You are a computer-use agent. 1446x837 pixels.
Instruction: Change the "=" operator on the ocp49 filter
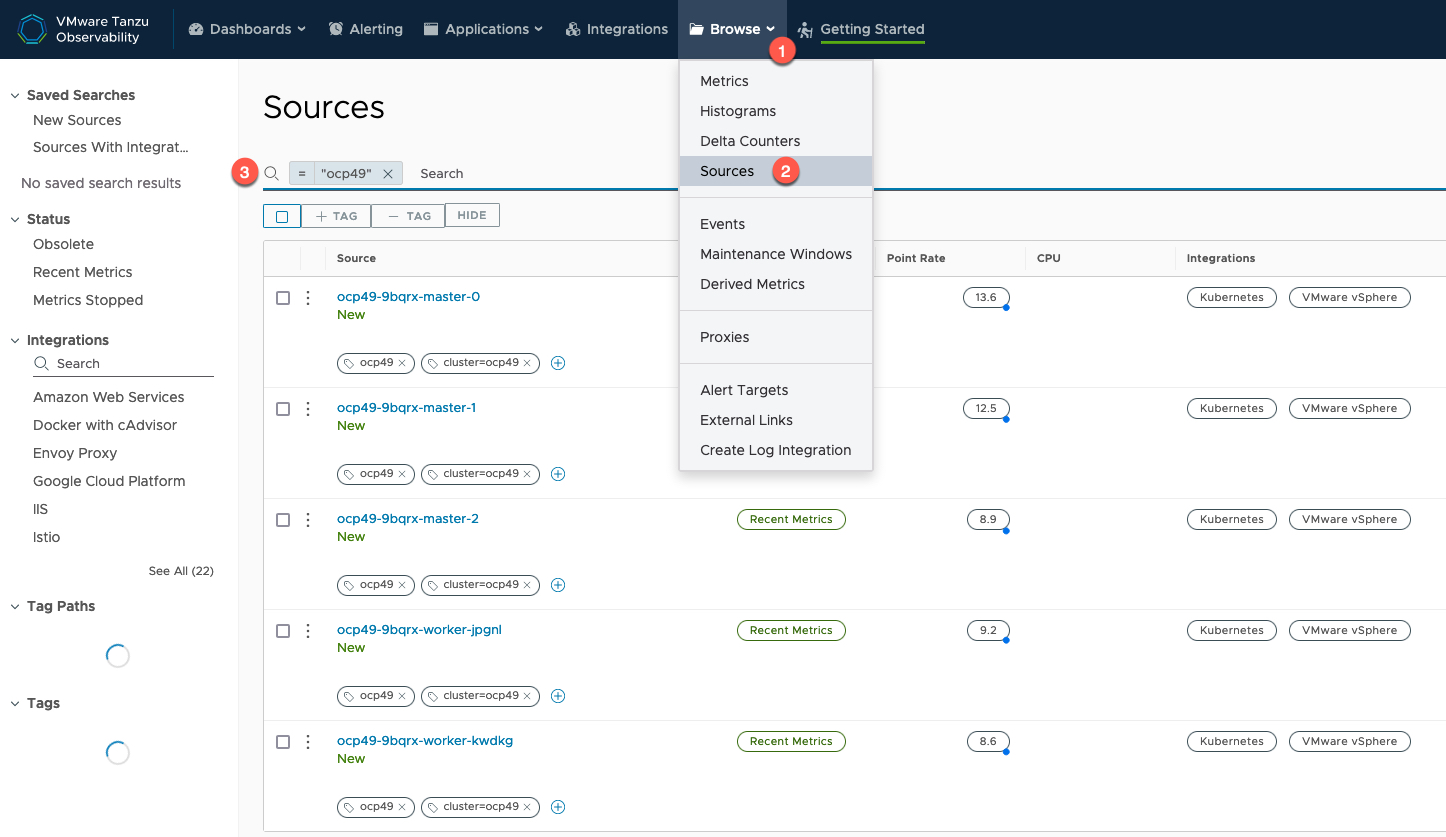(302, 173)
